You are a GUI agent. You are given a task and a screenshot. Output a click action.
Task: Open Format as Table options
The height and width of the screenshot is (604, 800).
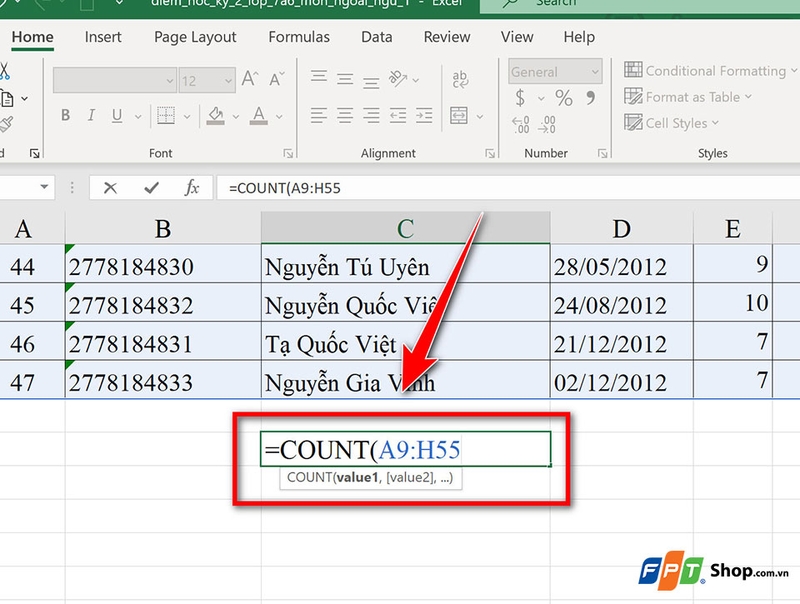tap(690, 97)
